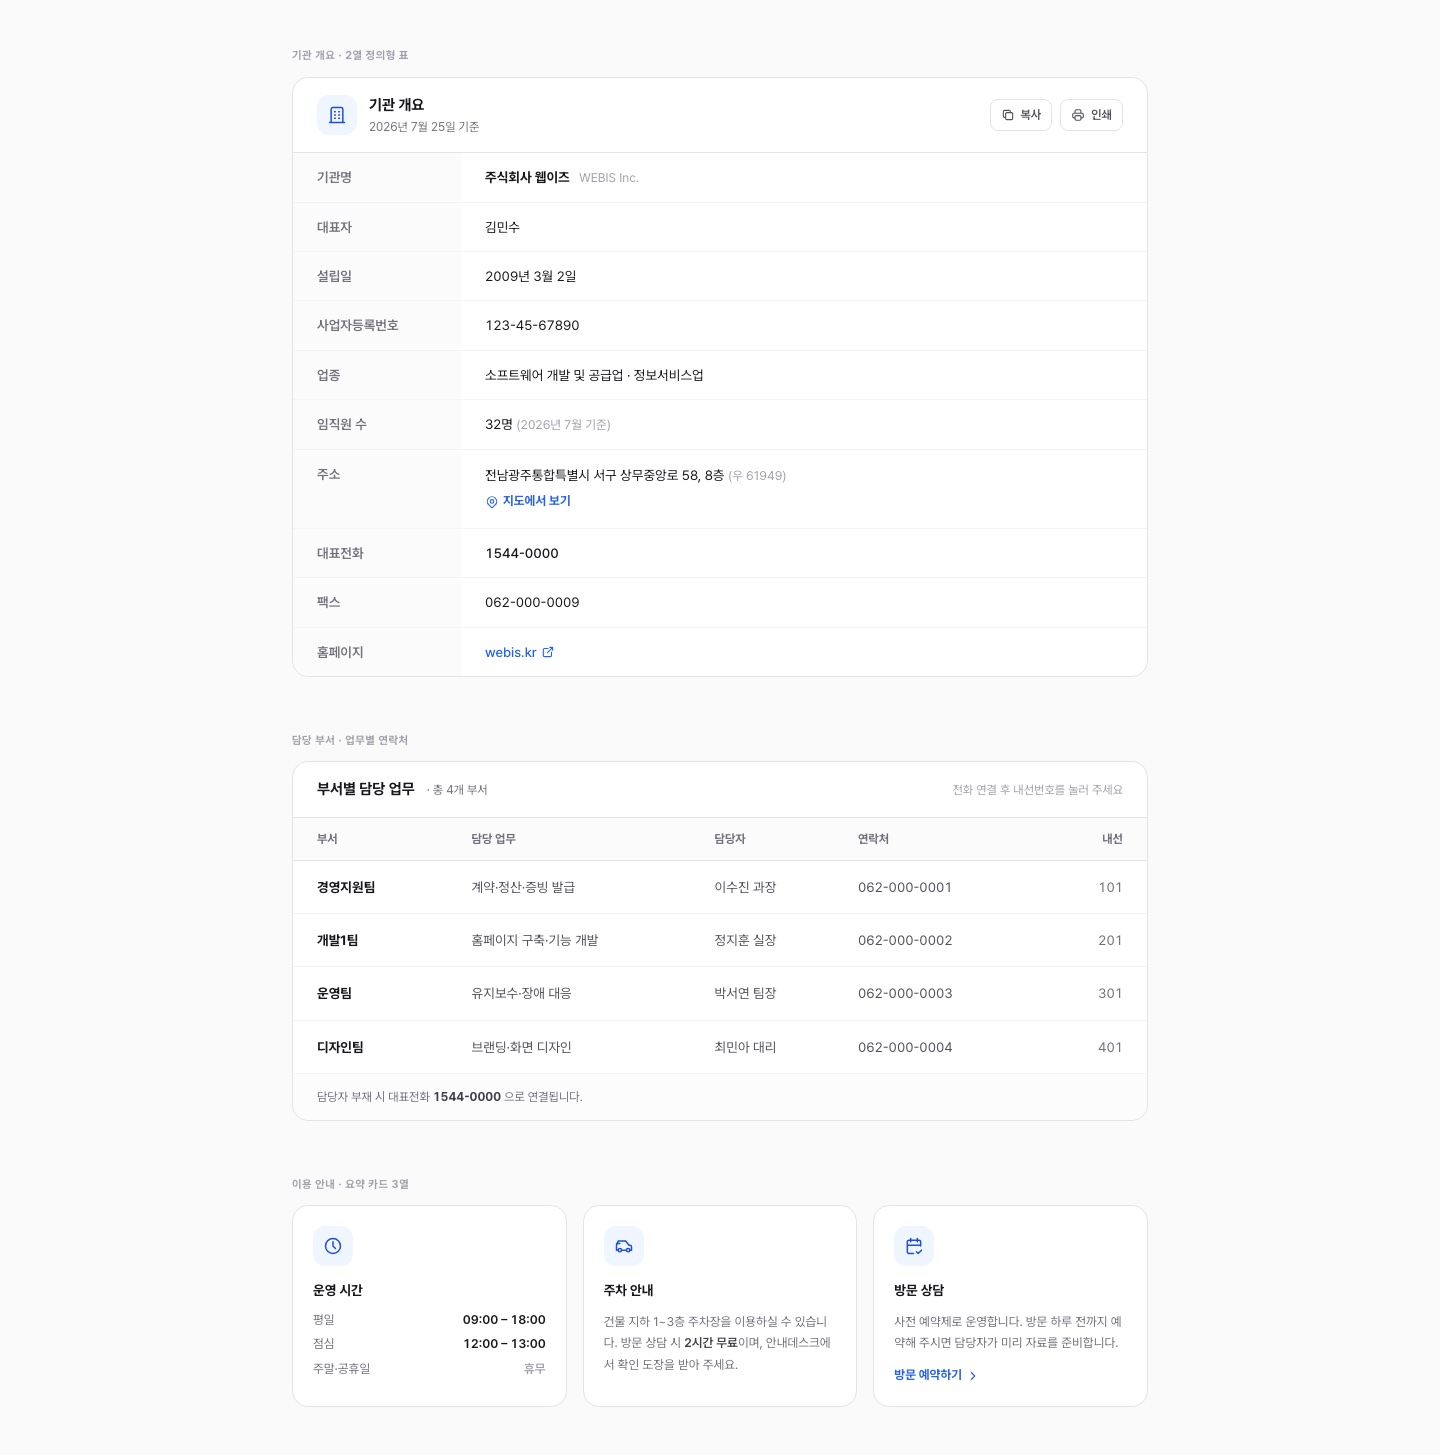Image resolution: width=1440 pixels, height=1455 pixels.
Task: Select the contact name 최민아 대리
Action: pos(745,1047)
